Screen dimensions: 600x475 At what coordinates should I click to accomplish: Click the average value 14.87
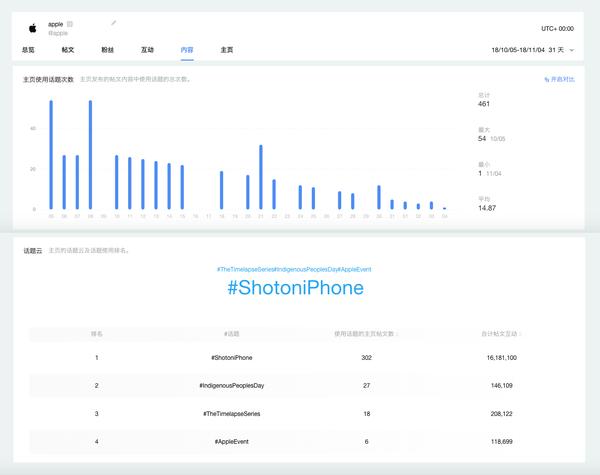click(487, 208)
